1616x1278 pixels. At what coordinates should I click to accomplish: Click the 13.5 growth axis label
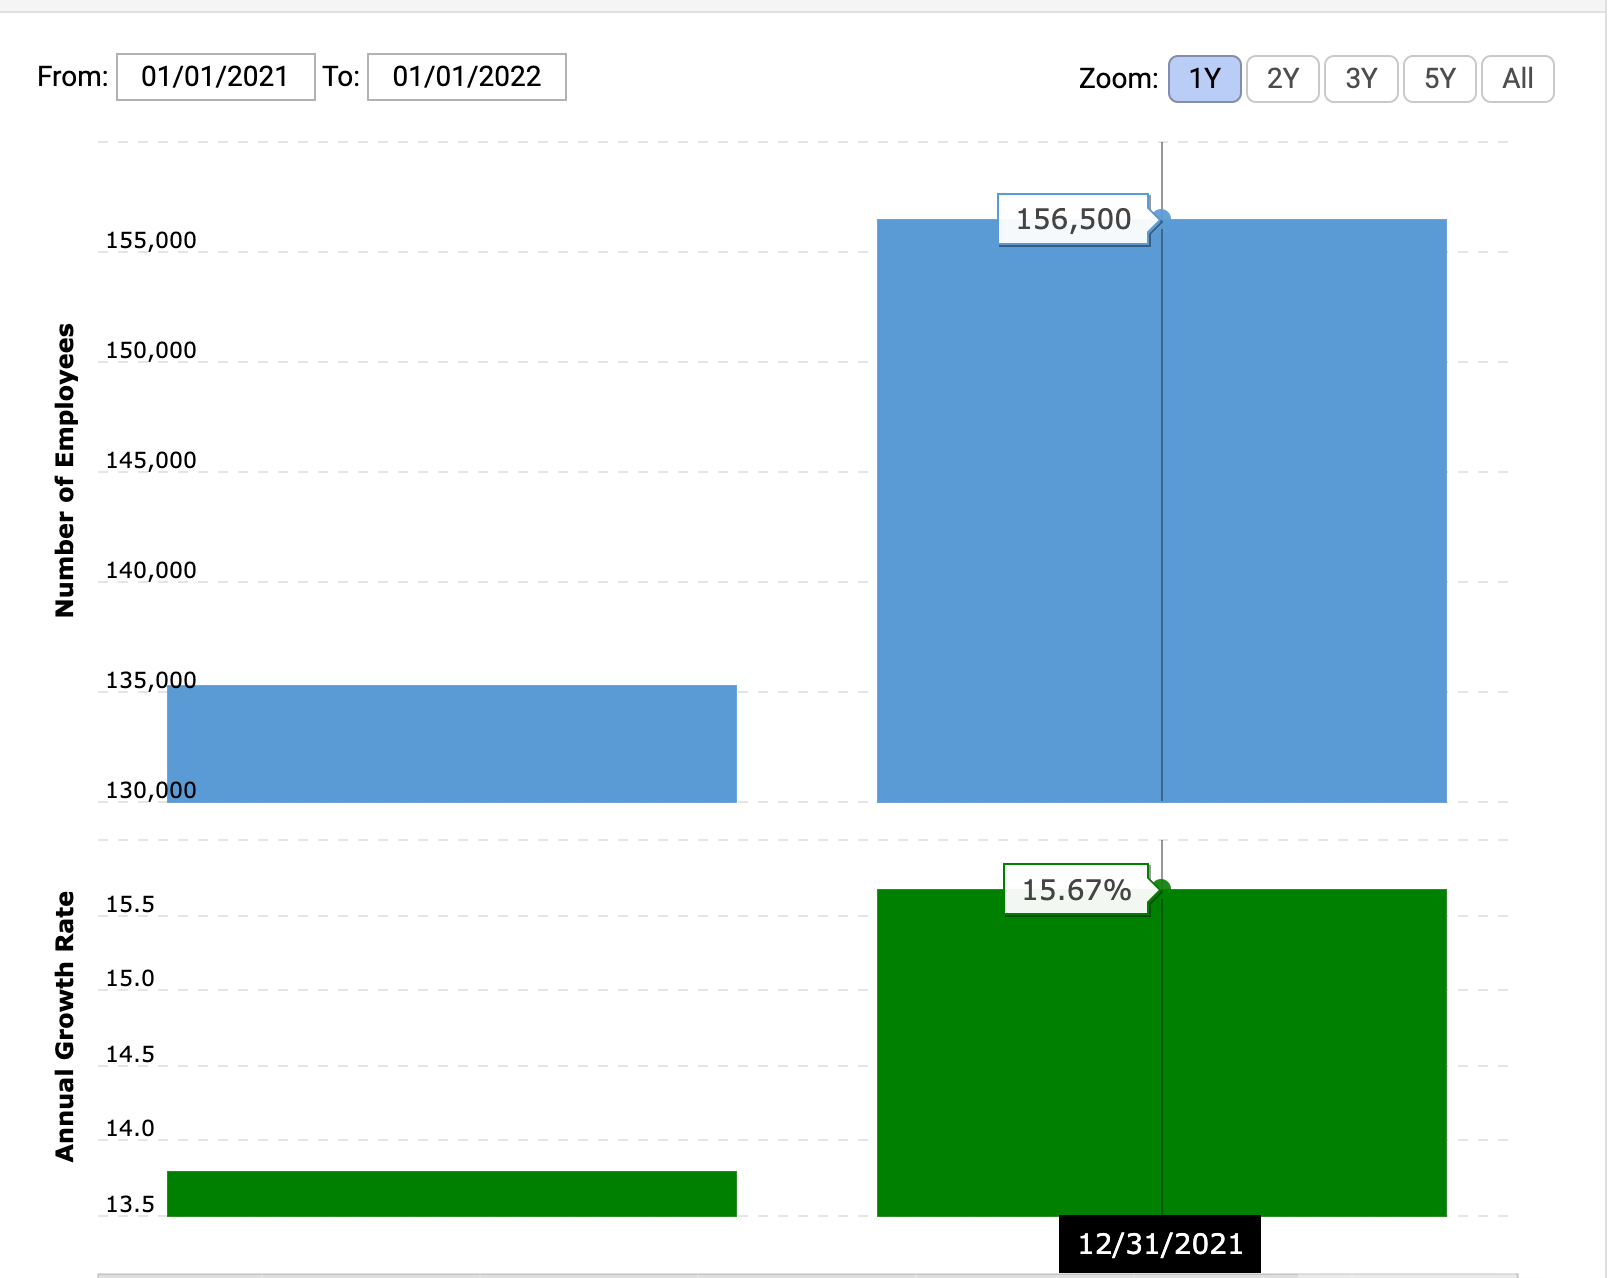[130, 1204]
